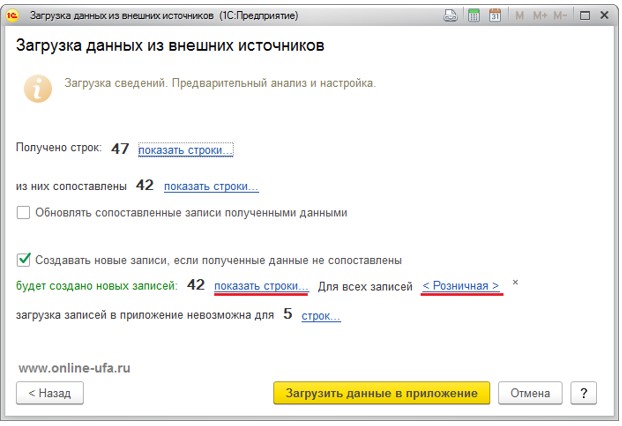Open 'строк...' link for 5 unloadable records
This screenshot has height=426, width=622.
321,316
